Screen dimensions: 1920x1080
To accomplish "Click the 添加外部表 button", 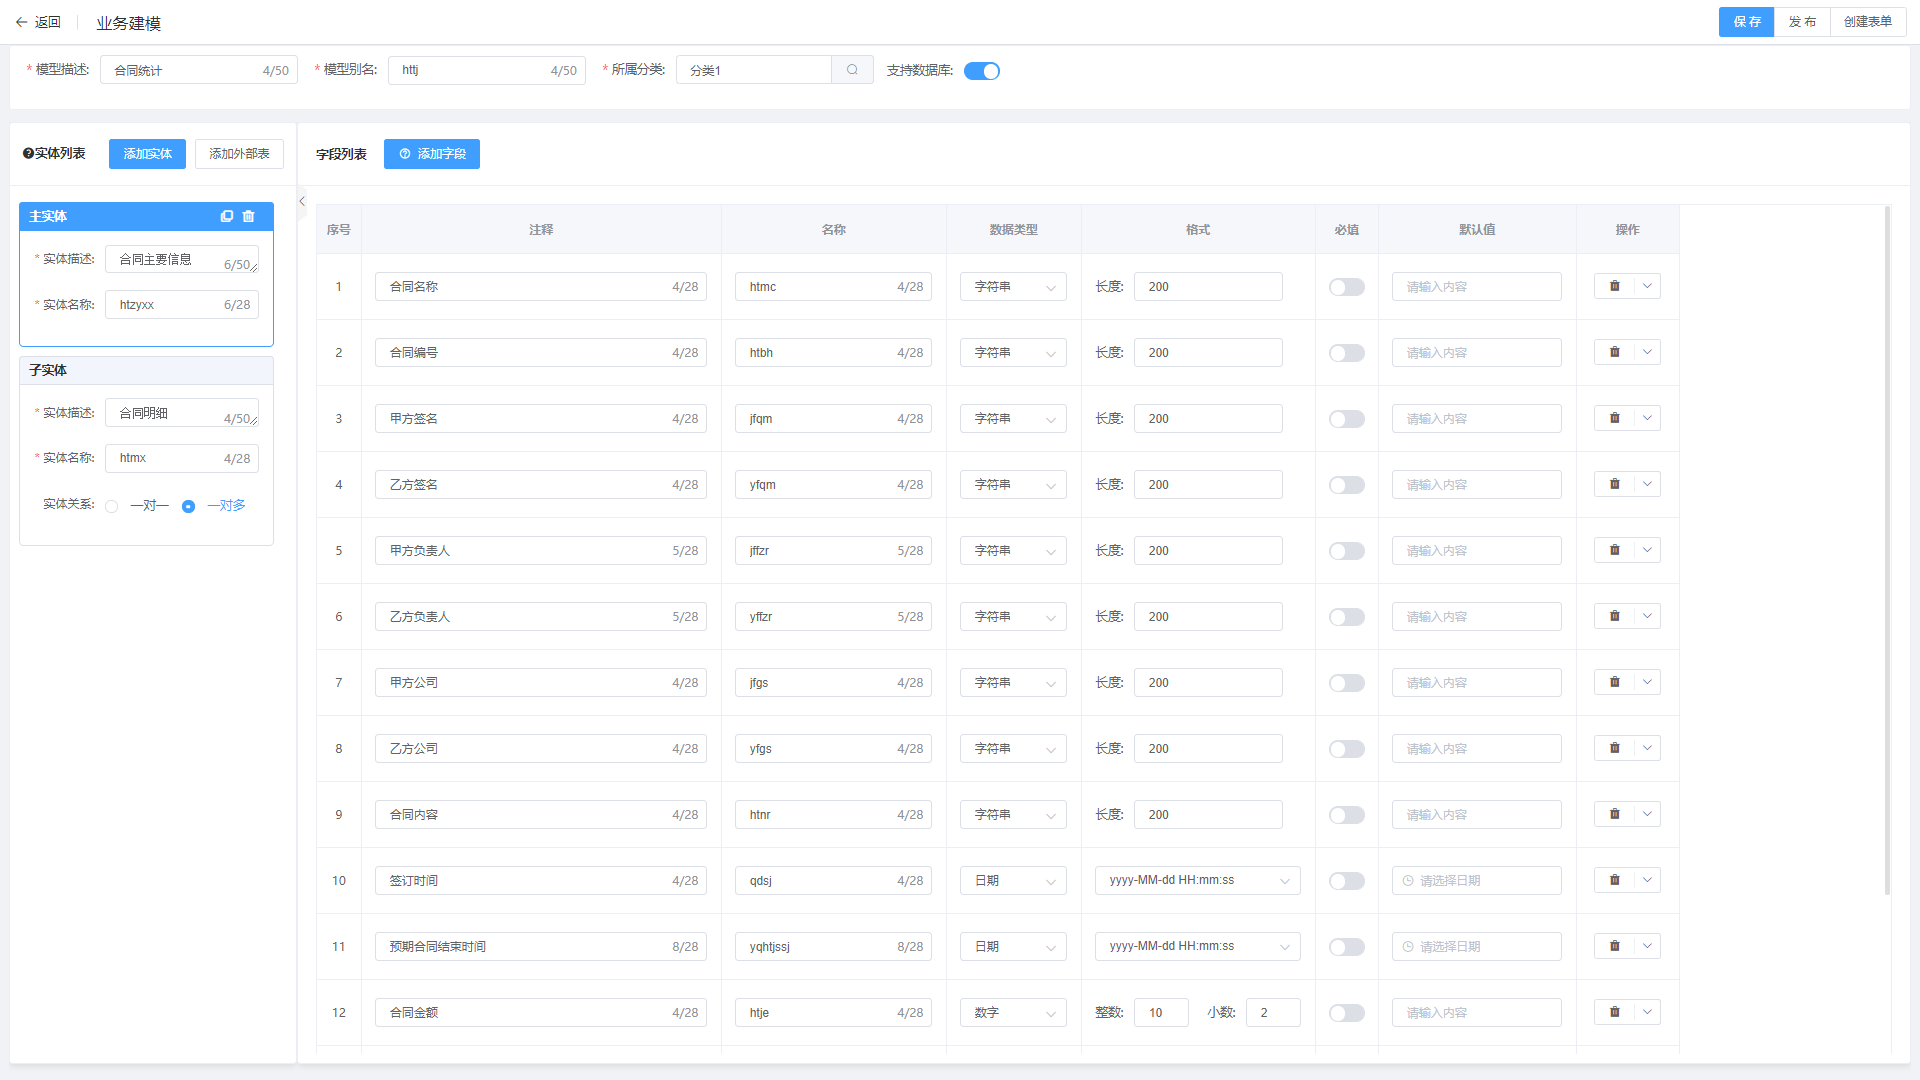I will 239,154.
